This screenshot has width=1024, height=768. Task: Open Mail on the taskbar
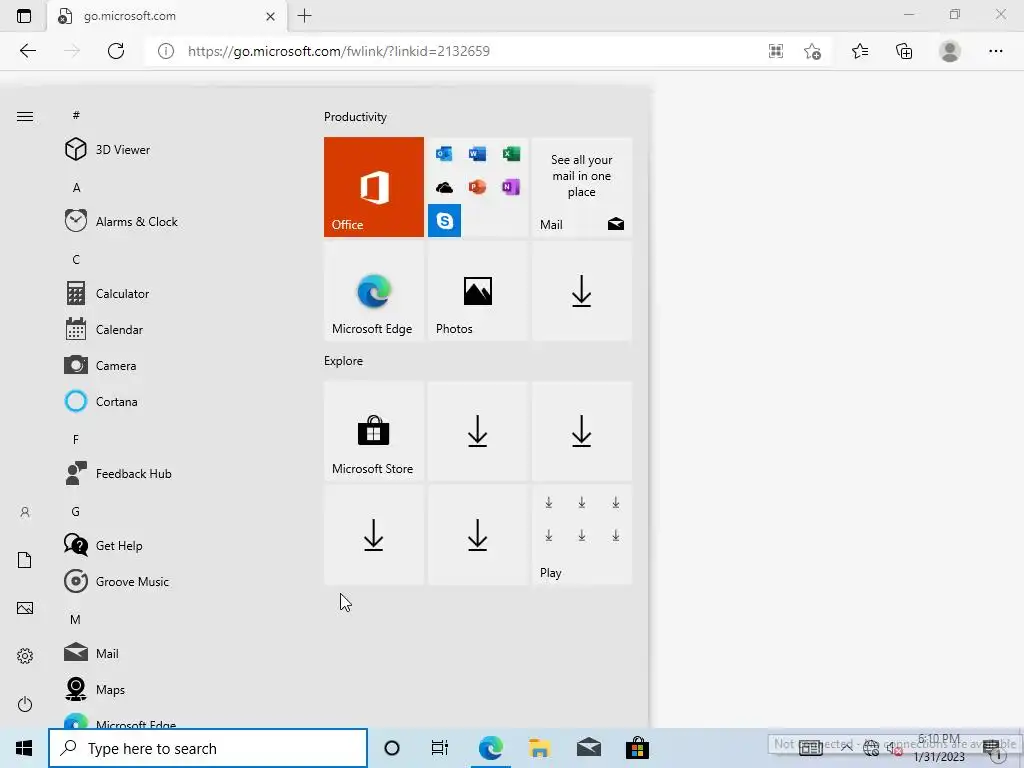coord(588,748)
